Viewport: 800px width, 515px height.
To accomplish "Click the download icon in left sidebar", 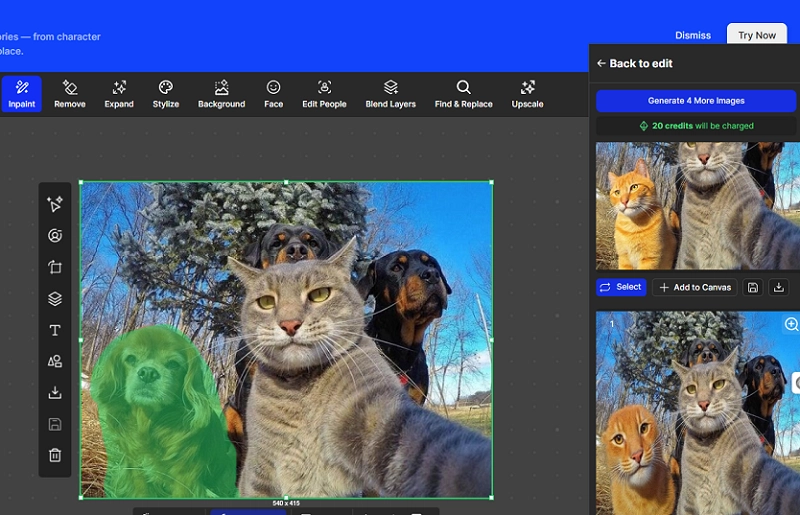I will (x=55, y=393).
